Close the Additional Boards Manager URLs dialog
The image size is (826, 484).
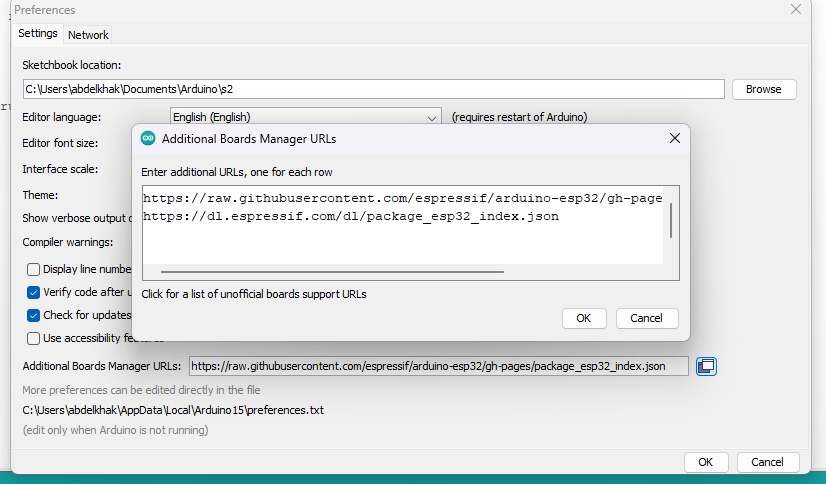pos(674,139)
